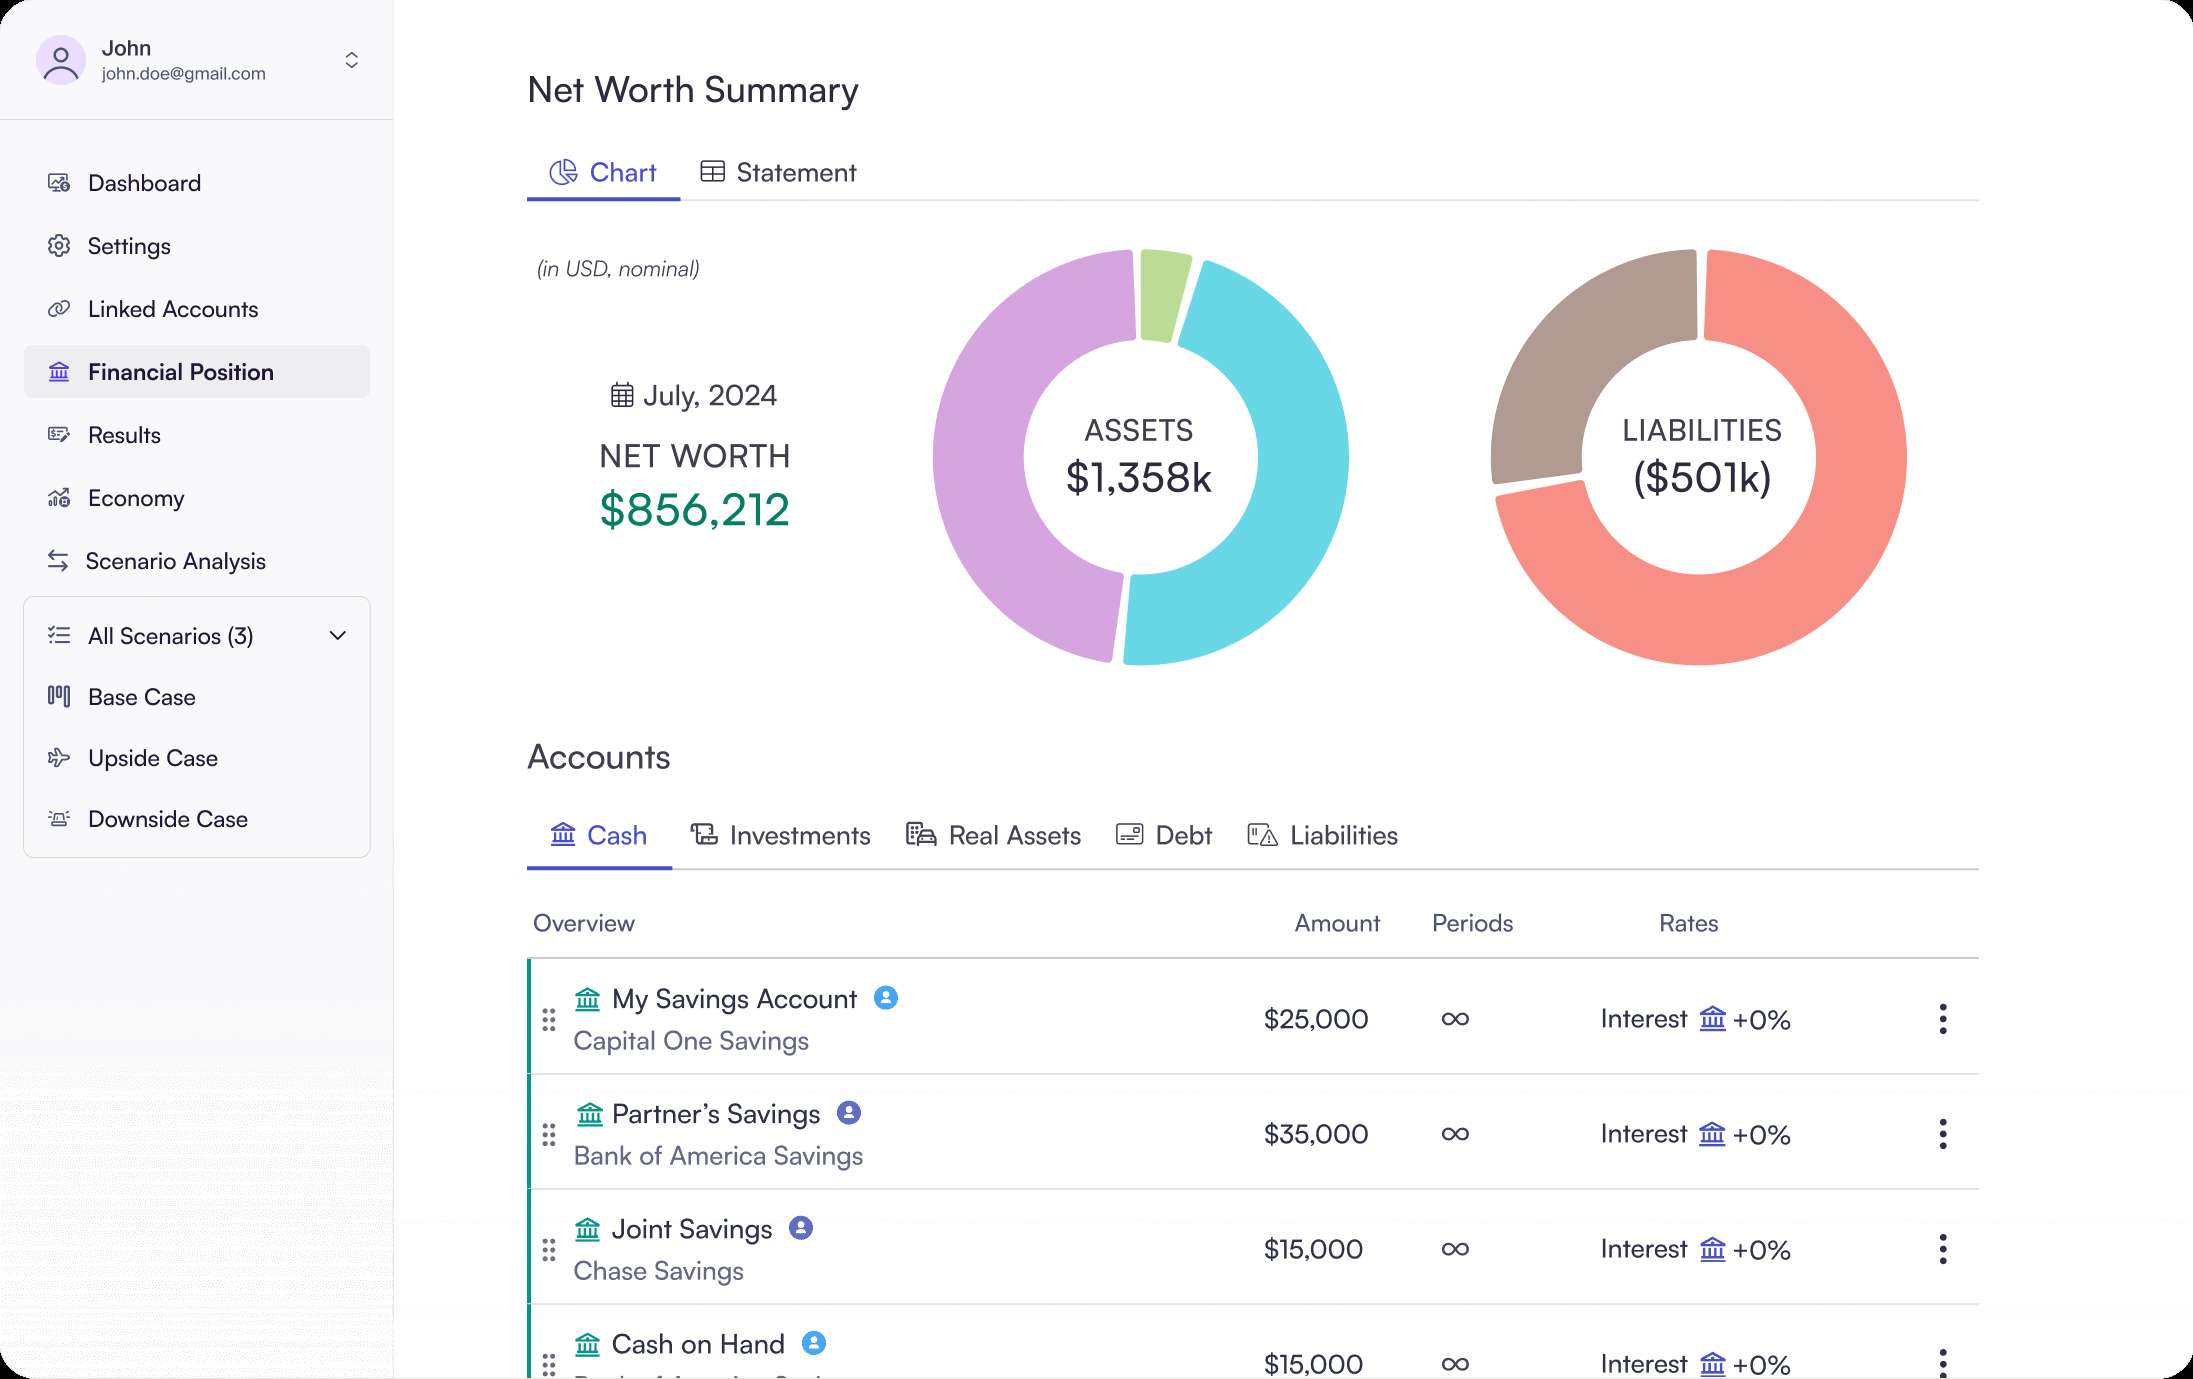Open the three-dot menu for My Savings Account

tap(1943, 1019)
